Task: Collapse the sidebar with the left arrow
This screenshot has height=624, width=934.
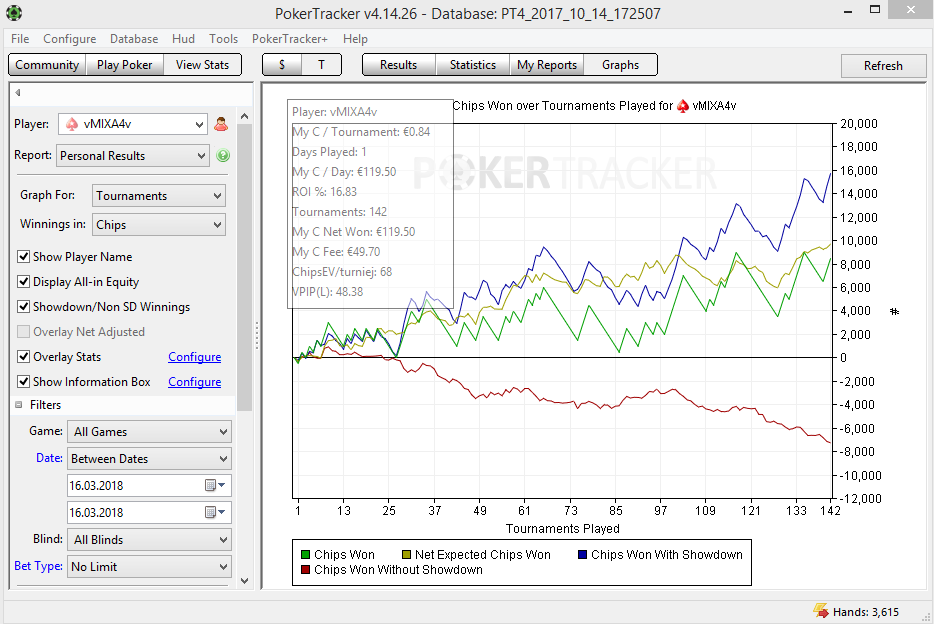Action: (x=18, y=92)
